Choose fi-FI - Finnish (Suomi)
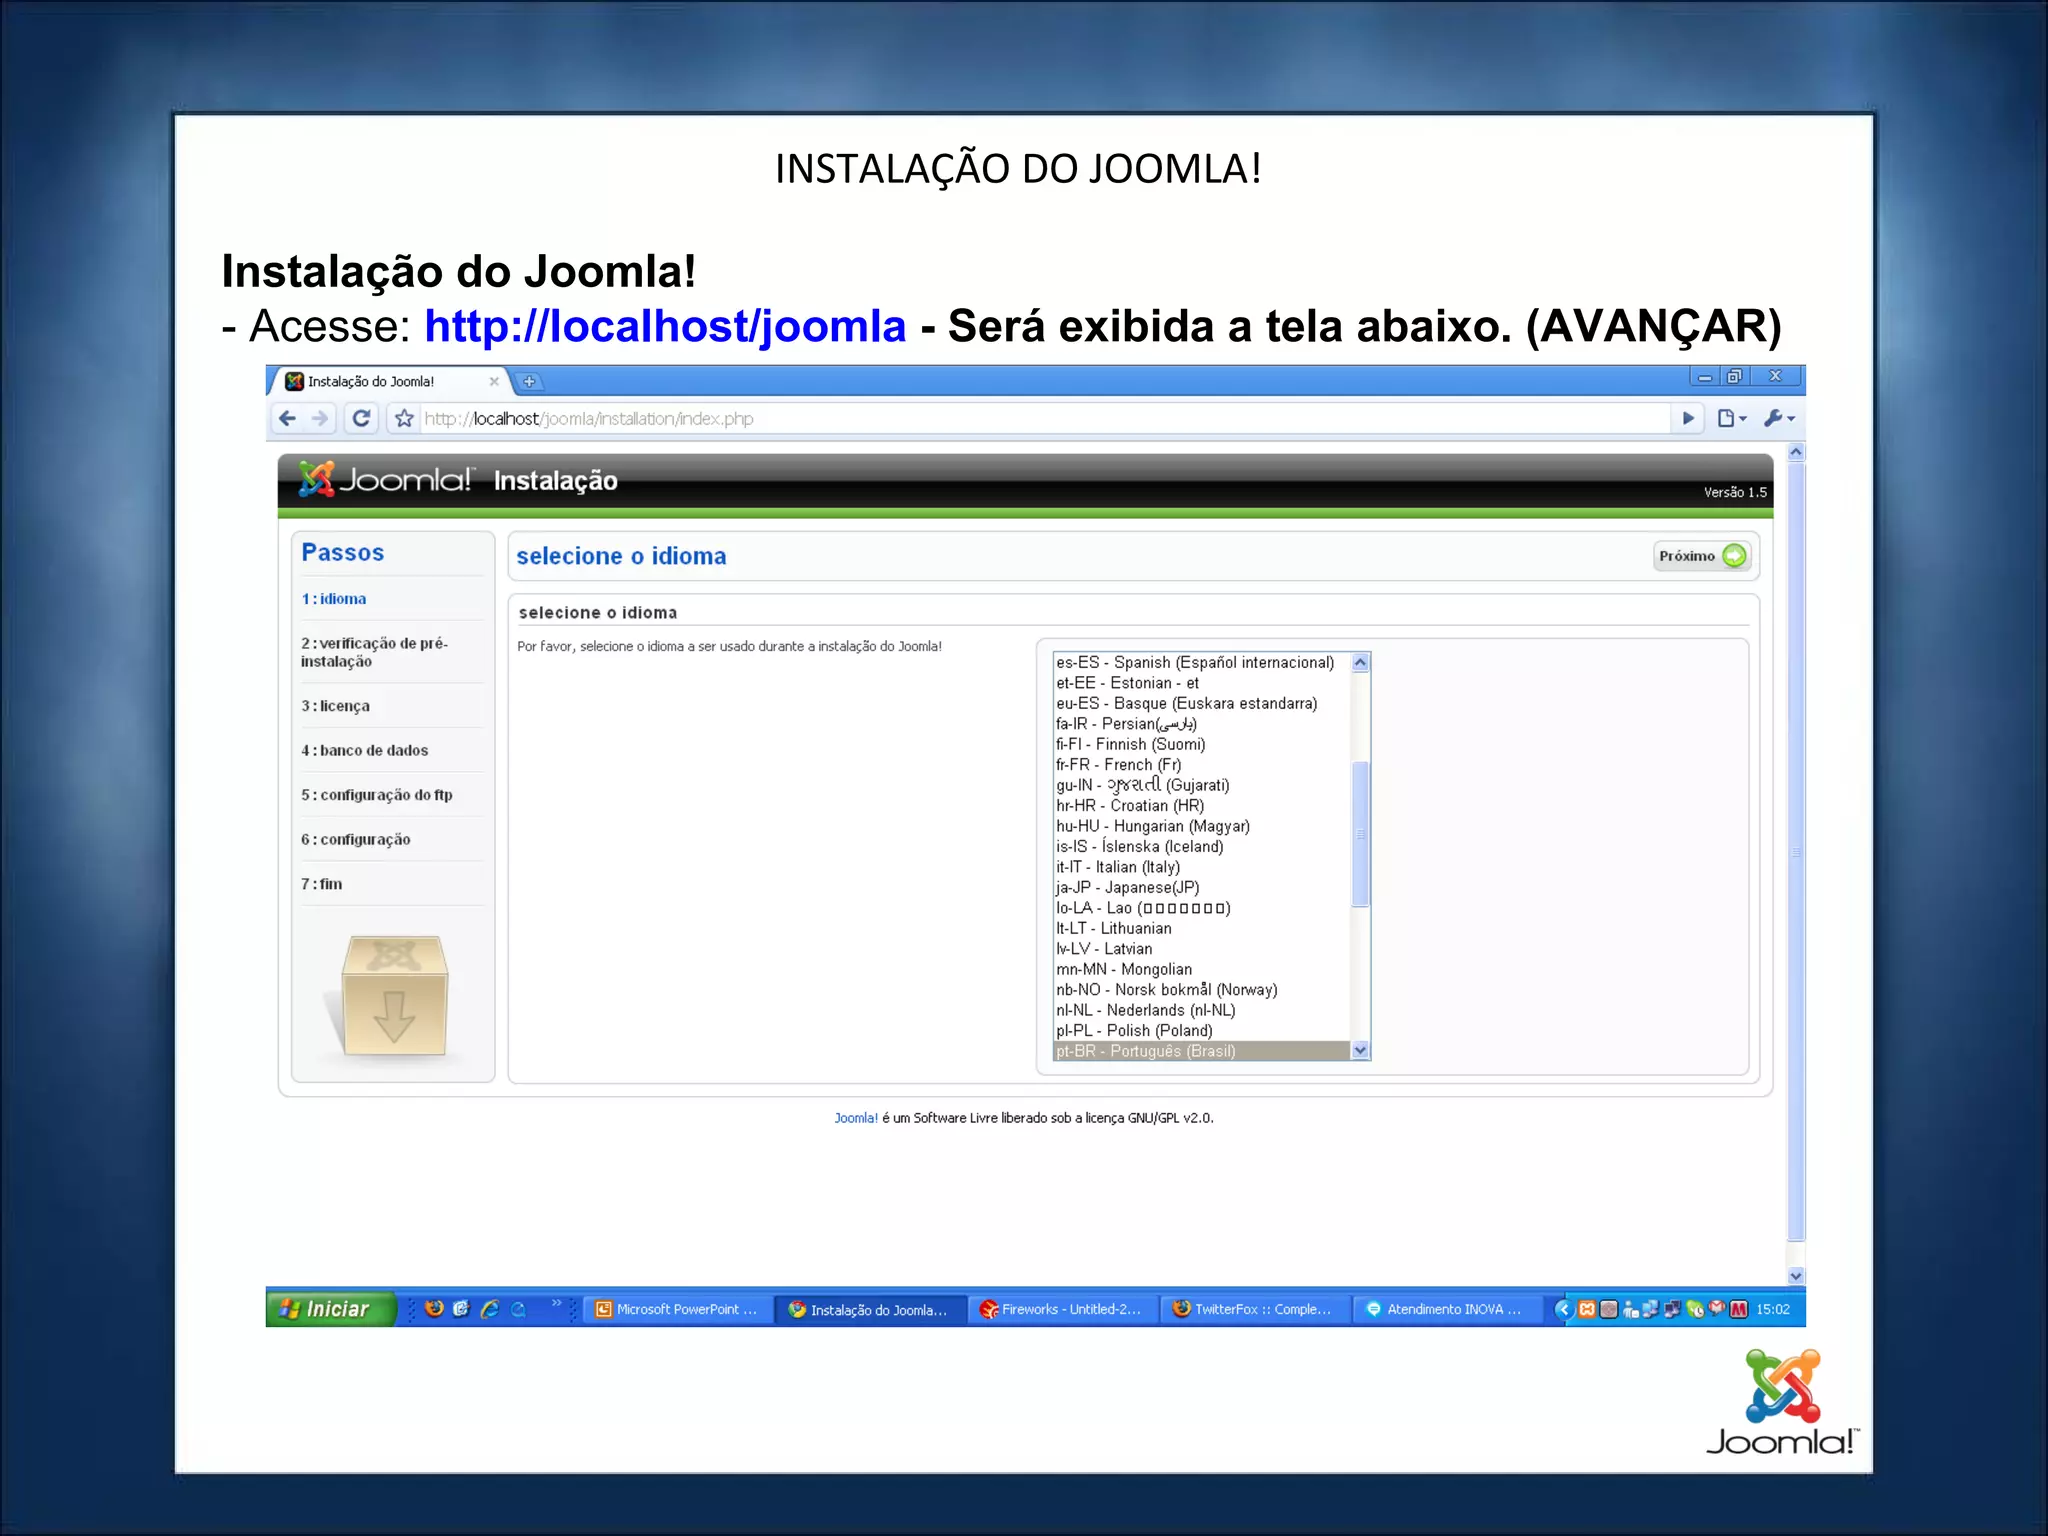 coord(1201,745)
